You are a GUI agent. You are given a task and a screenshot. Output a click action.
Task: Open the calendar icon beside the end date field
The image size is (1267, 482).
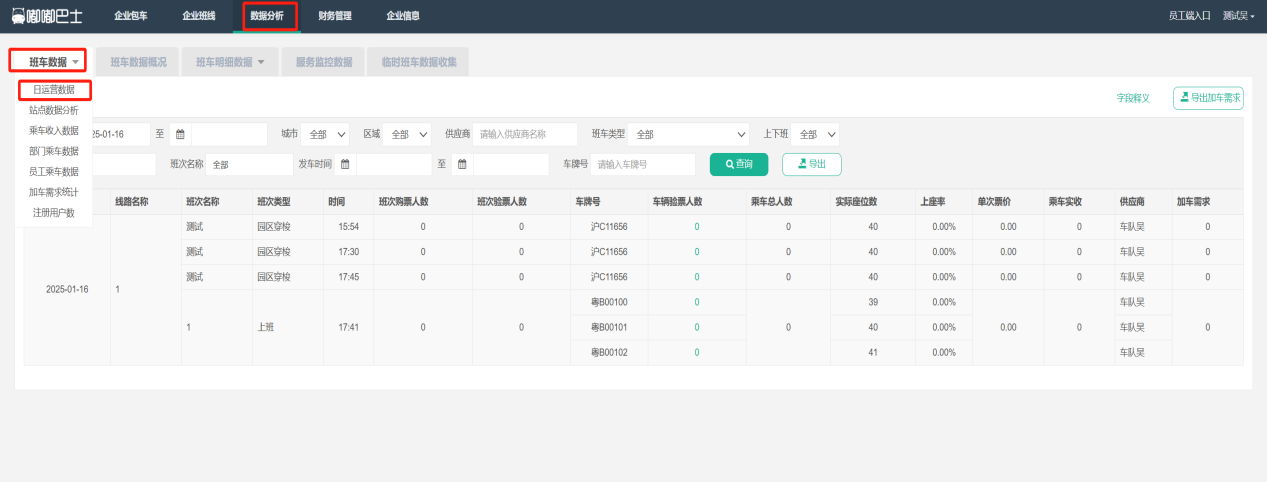coord(181,134)
